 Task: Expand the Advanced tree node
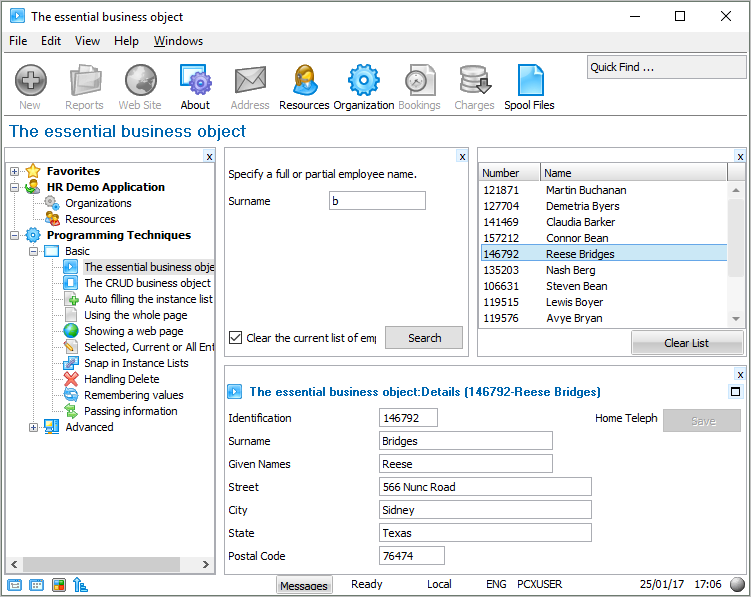click(x=33, y=427)
